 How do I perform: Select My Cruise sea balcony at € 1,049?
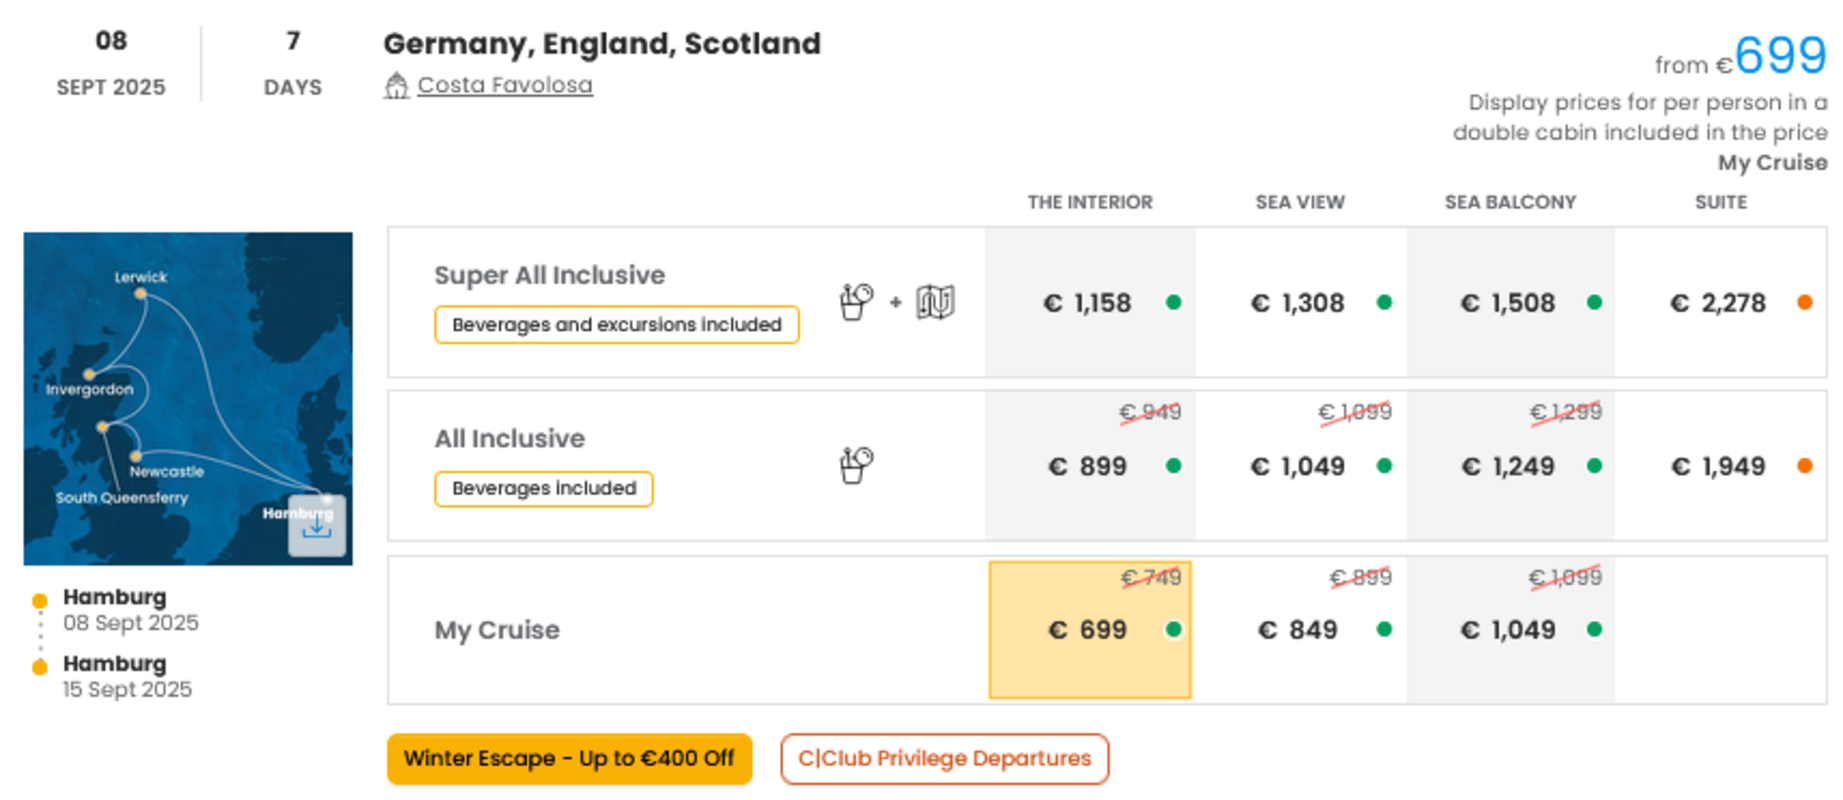(1510, 630)
